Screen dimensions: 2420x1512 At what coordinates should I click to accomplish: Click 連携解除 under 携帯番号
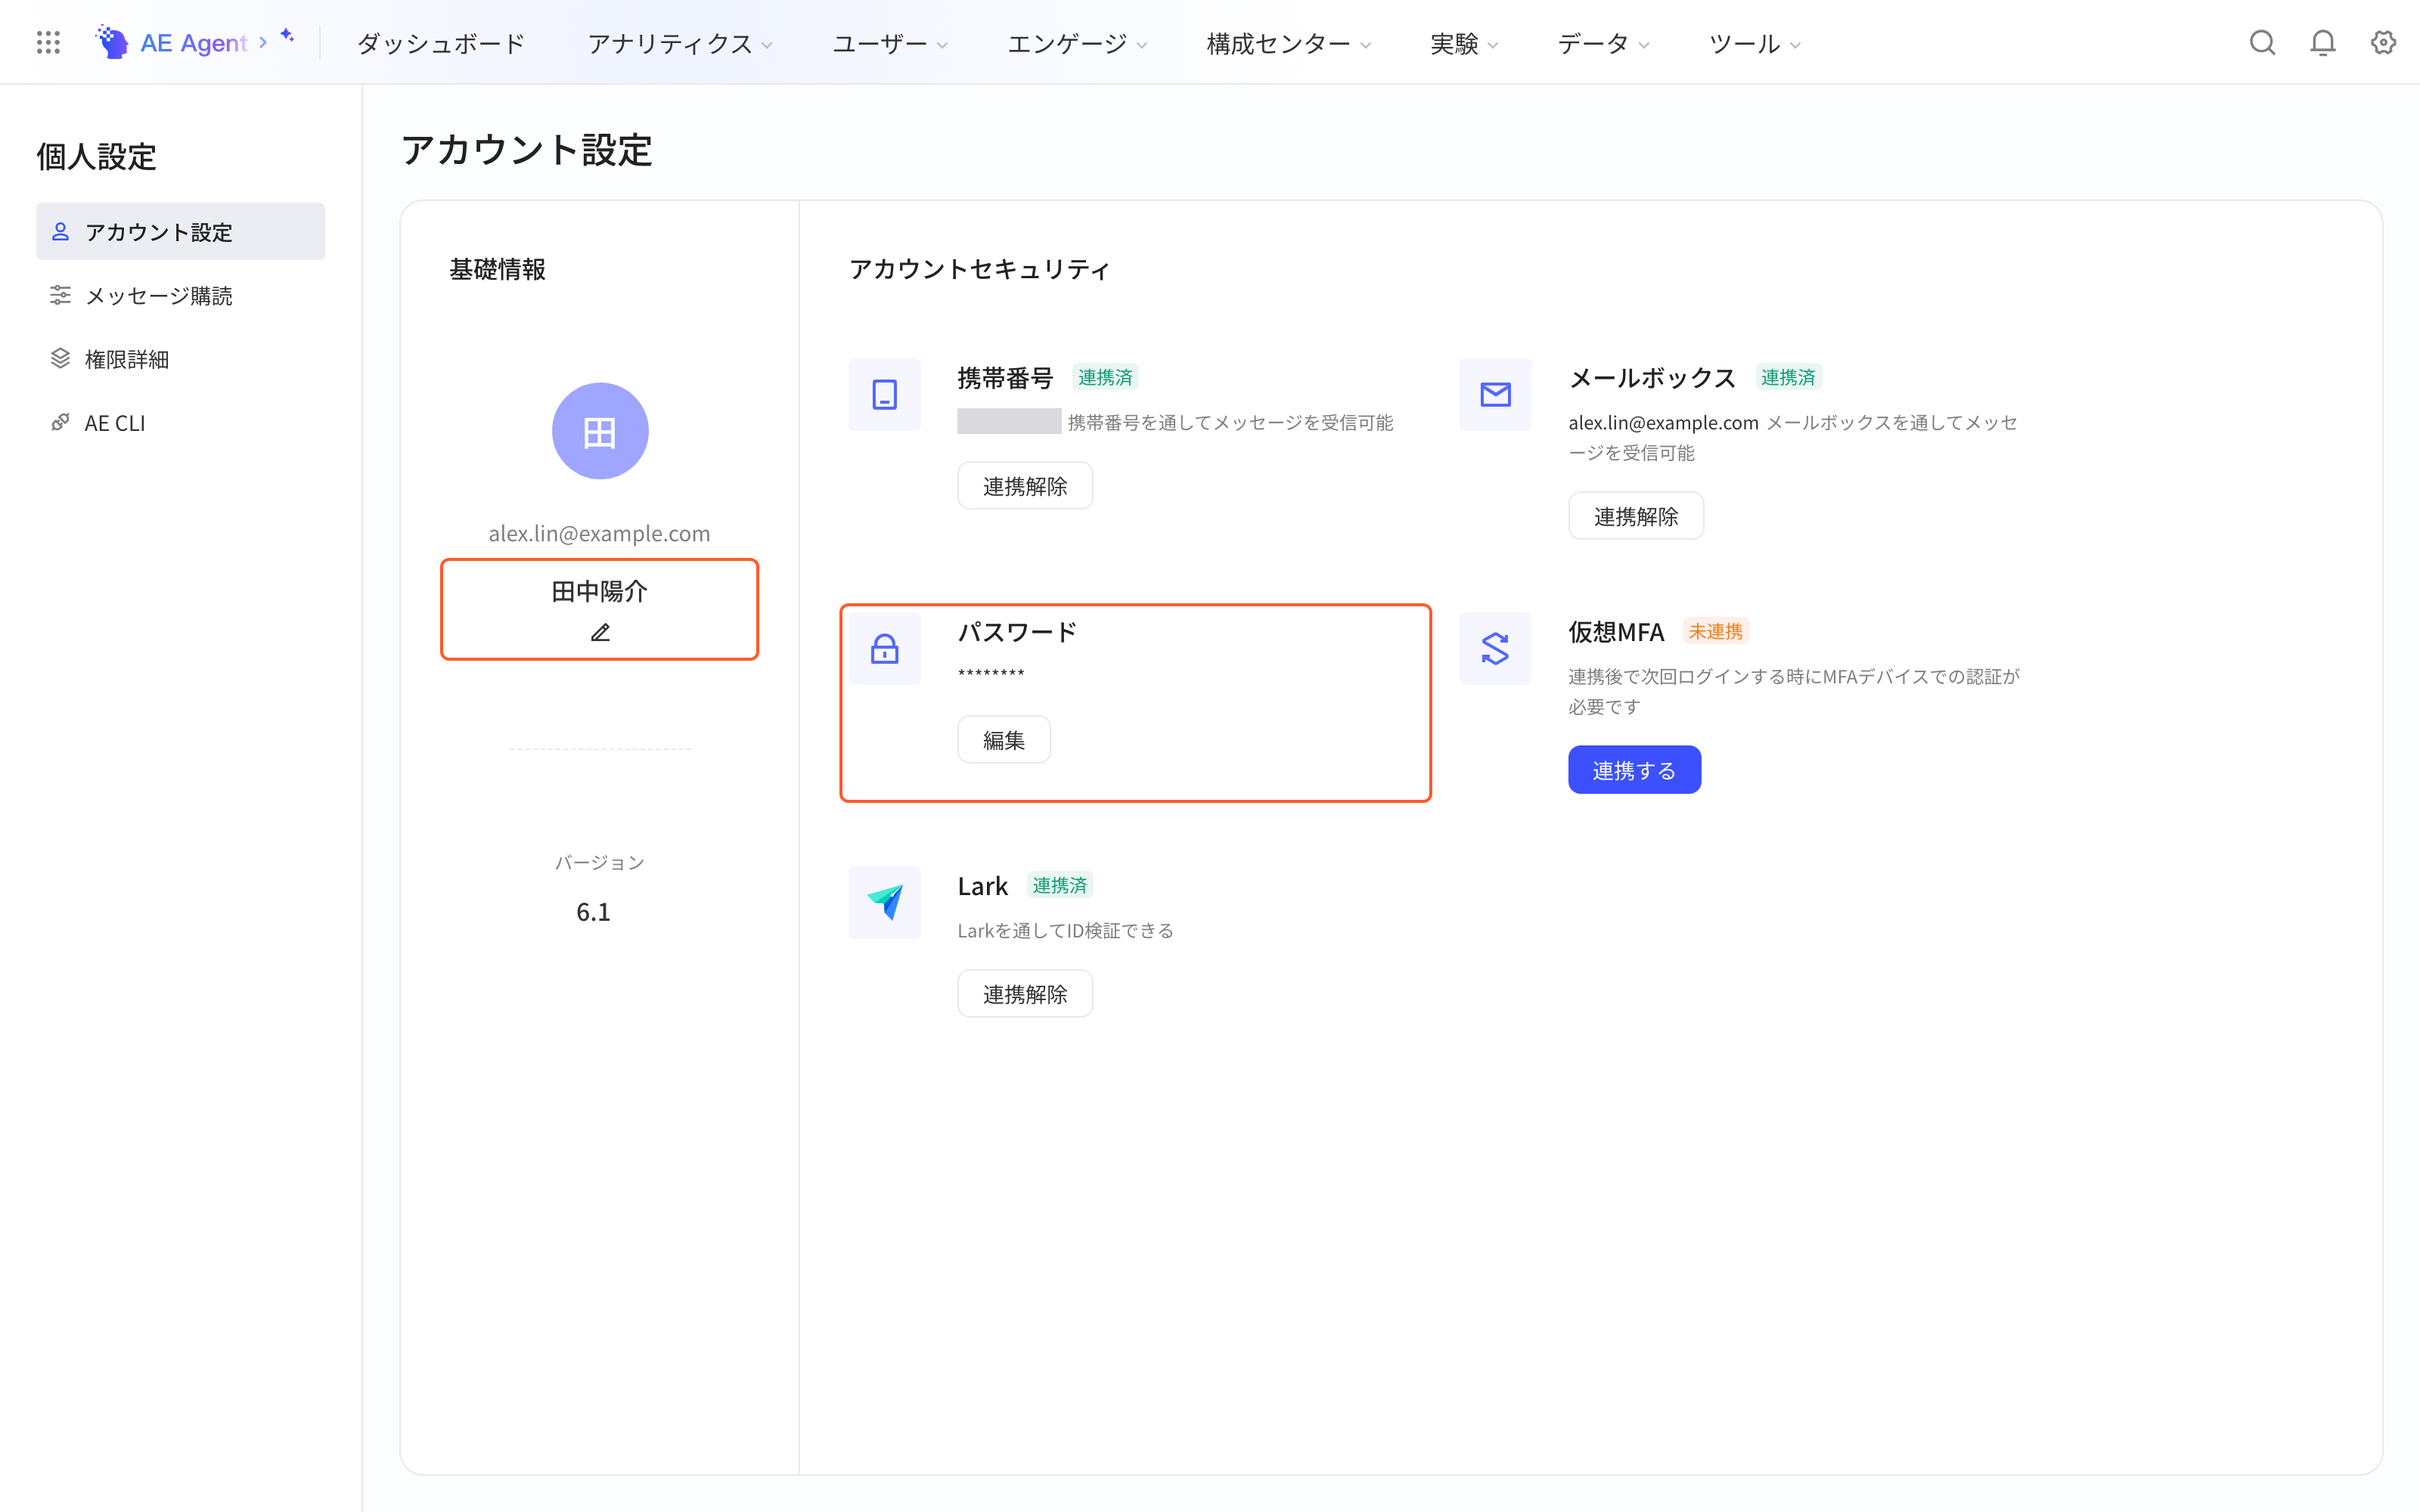coord(1025,485)
